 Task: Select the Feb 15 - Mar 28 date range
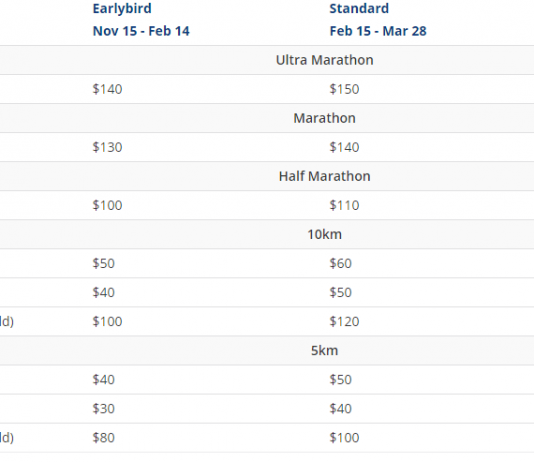click(378, 31)
